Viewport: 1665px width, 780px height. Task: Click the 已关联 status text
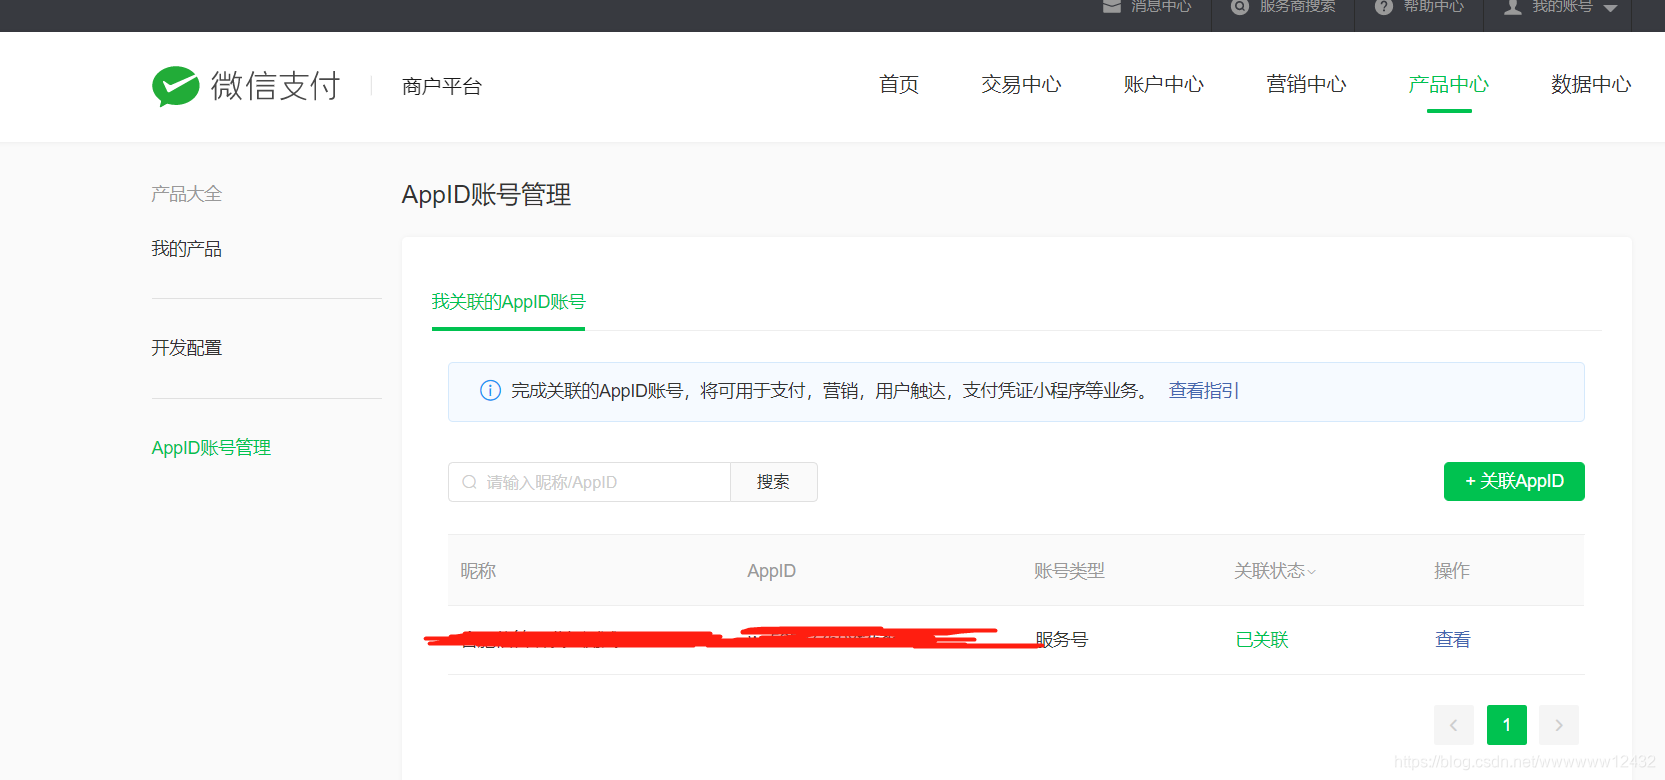click(x=1262, y=640)
